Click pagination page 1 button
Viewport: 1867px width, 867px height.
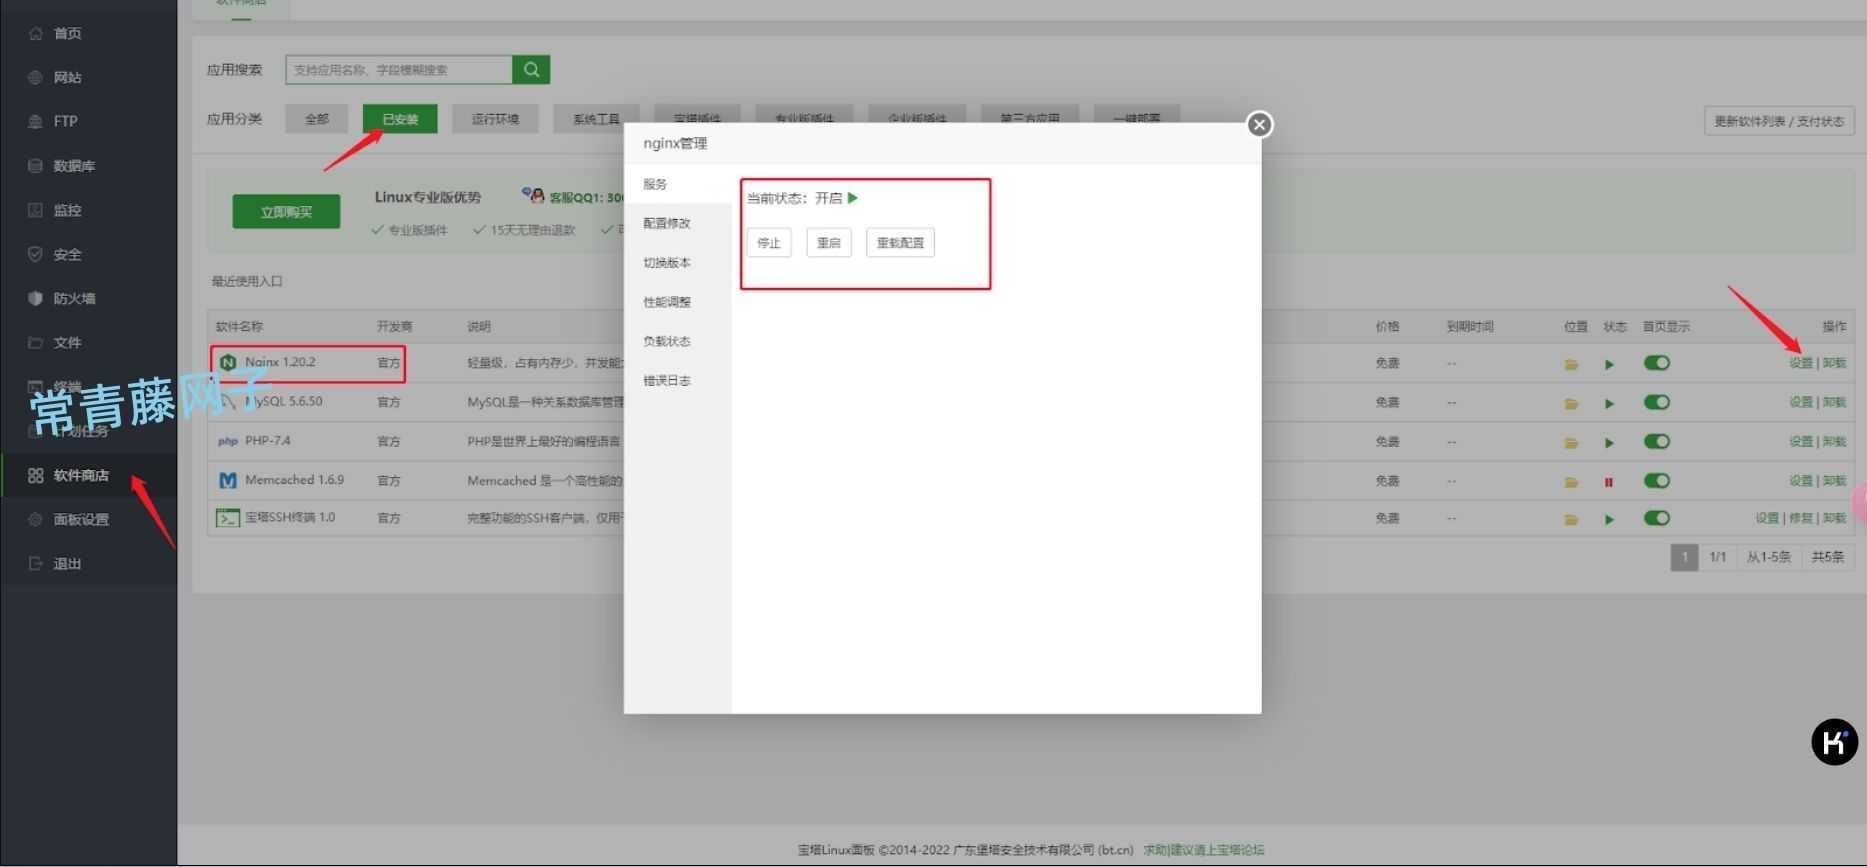click(x=1684, y=557)
